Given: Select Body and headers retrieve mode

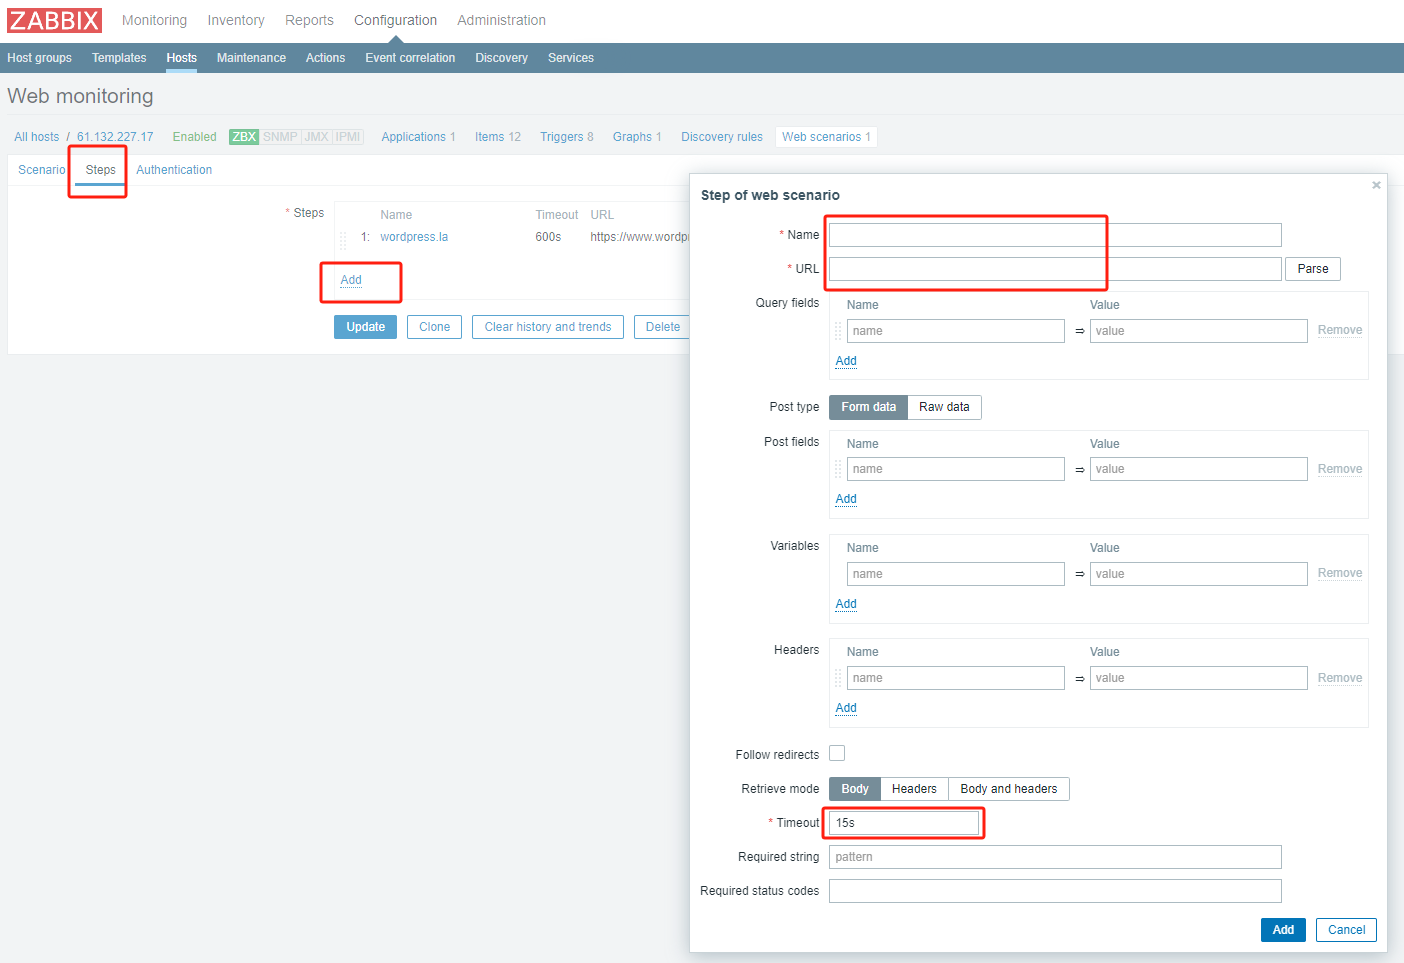Looking at the screenshot, I should [1008, 789].
